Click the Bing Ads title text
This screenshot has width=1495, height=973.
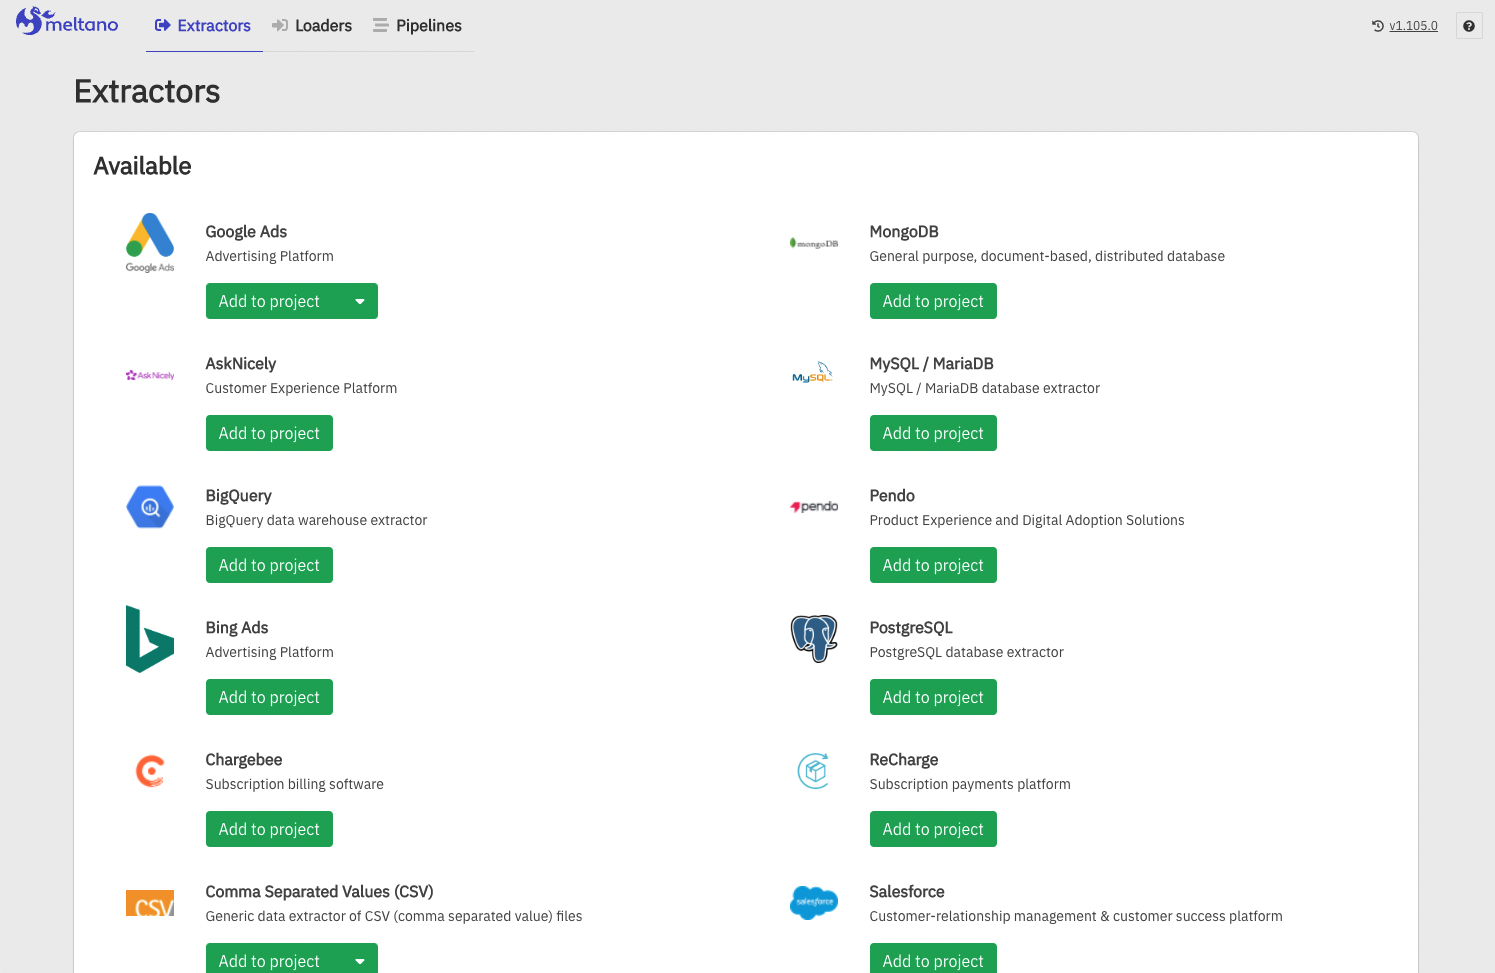(237, 628)
